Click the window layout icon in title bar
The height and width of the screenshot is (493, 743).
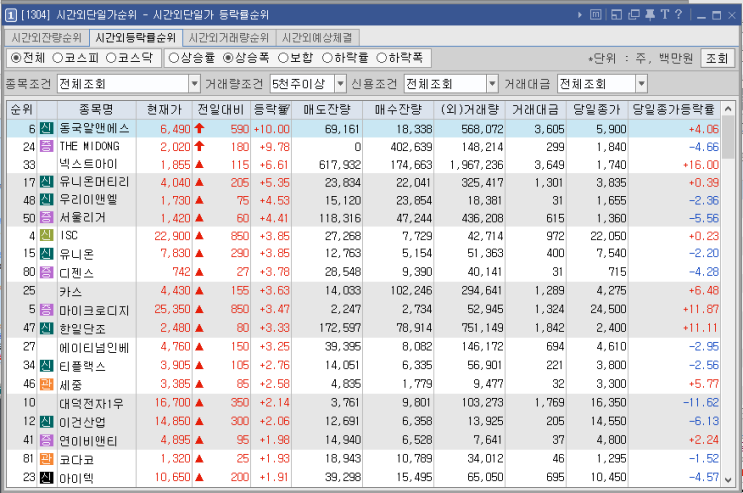pos(616,15)
